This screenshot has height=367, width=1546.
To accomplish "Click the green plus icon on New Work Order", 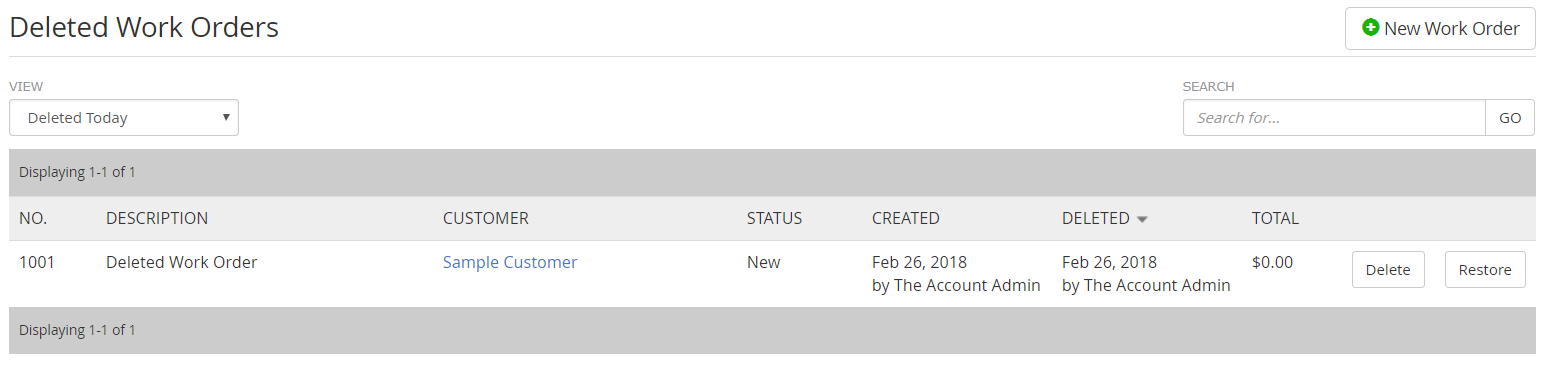I will [1370, 28].
